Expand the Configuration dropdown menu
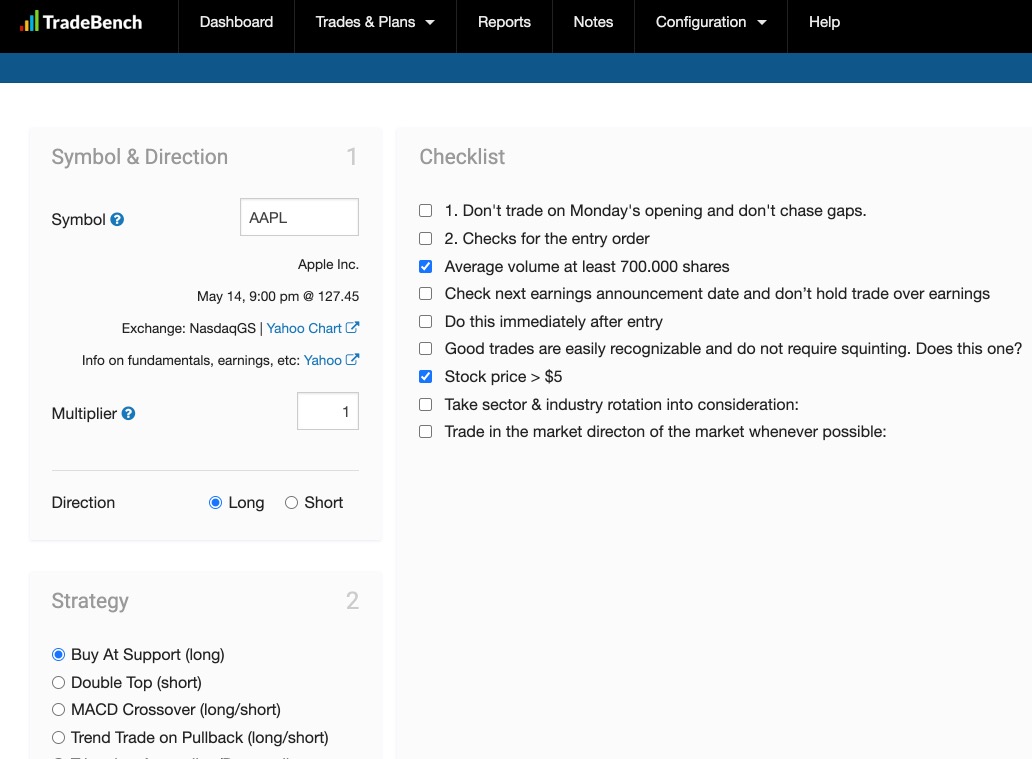This screenshot has height=759, width=1032. pos(711,22)
